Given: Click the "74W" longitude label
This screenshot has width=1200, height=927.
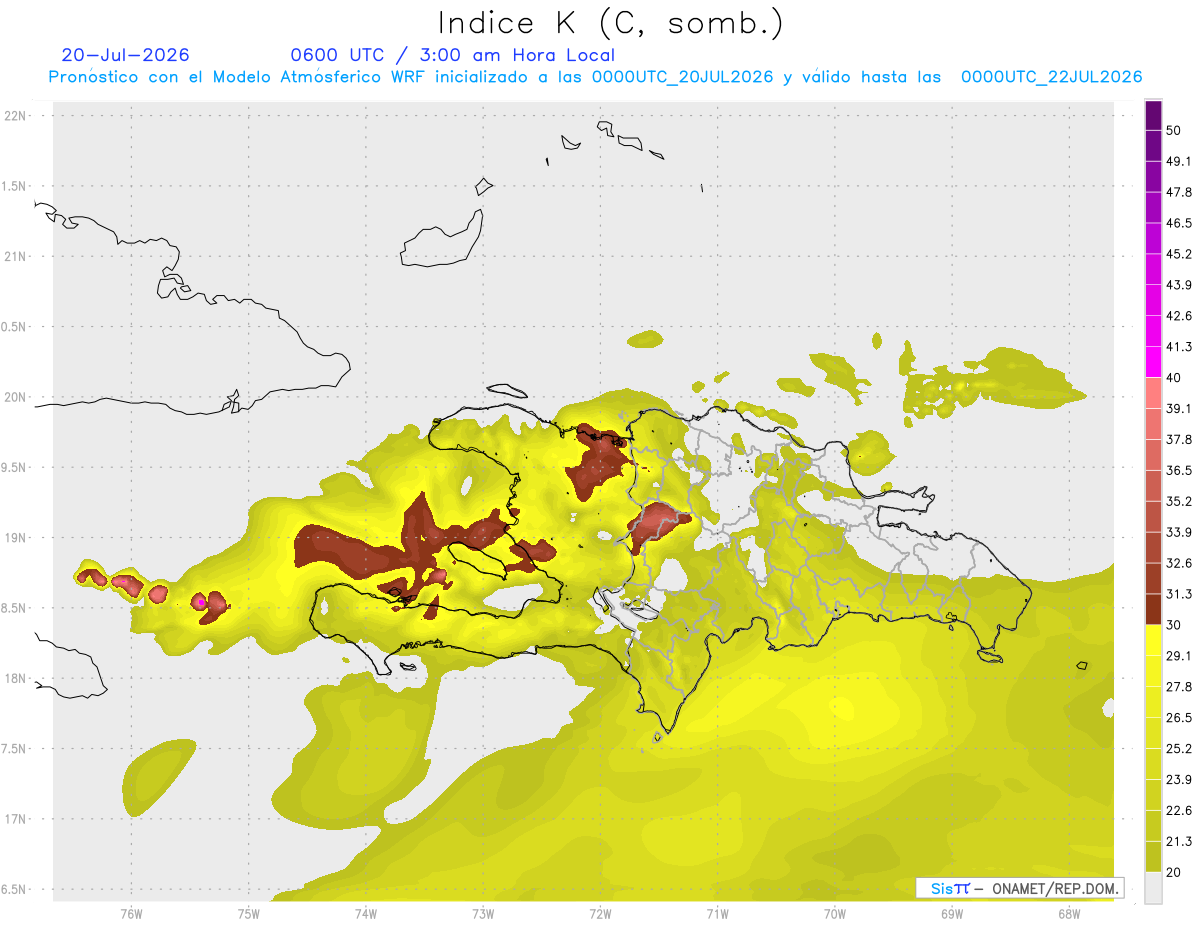Looking at the screenshot, I should click(x=366, y=914).
